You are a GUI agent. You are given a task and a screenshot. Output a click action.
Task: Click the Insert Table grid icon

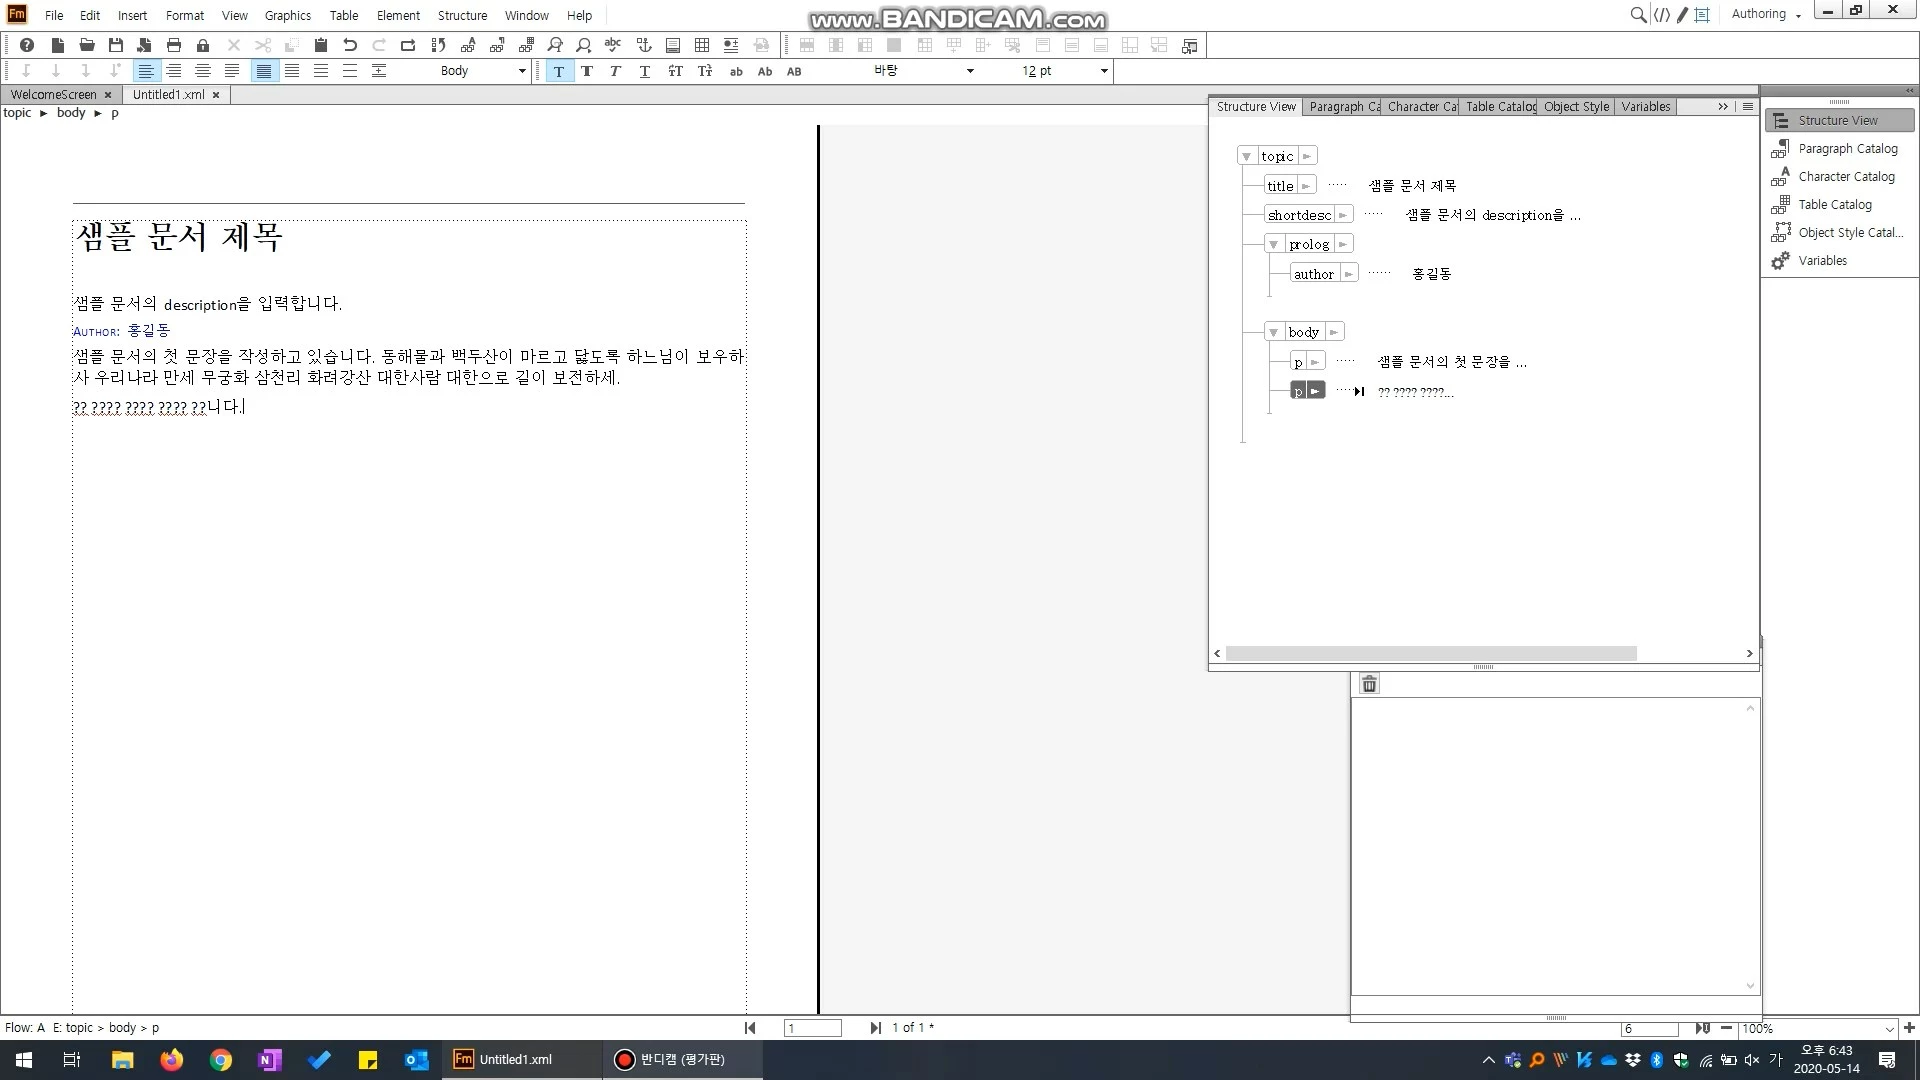coord(702,45)
